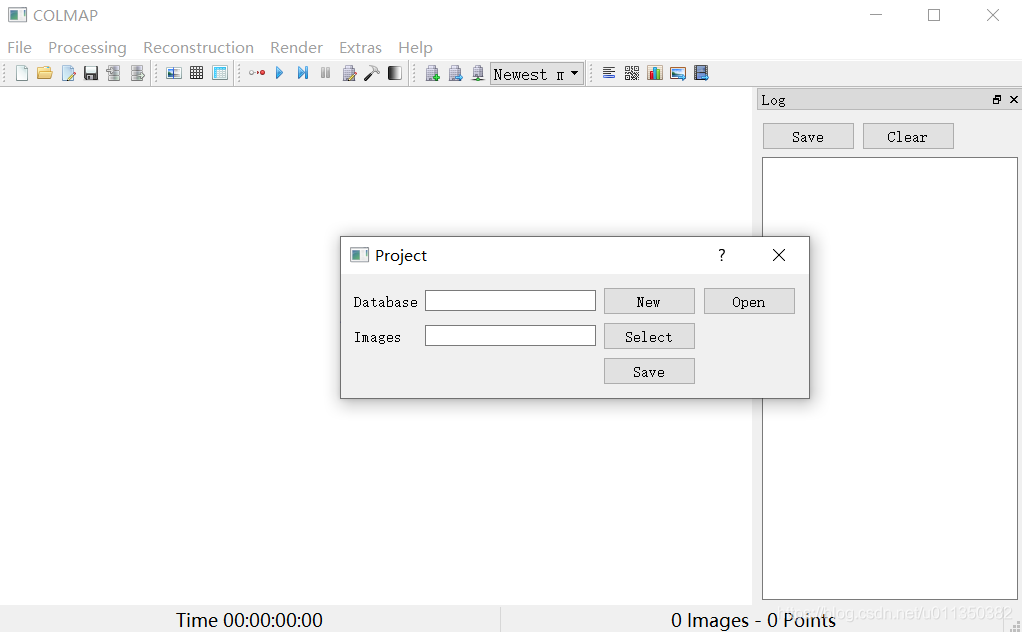Image resolution: width=1022 pixels, height=632 pixels.
Task: Open the Render options shading icon
Action: click(x=394, y=72)
